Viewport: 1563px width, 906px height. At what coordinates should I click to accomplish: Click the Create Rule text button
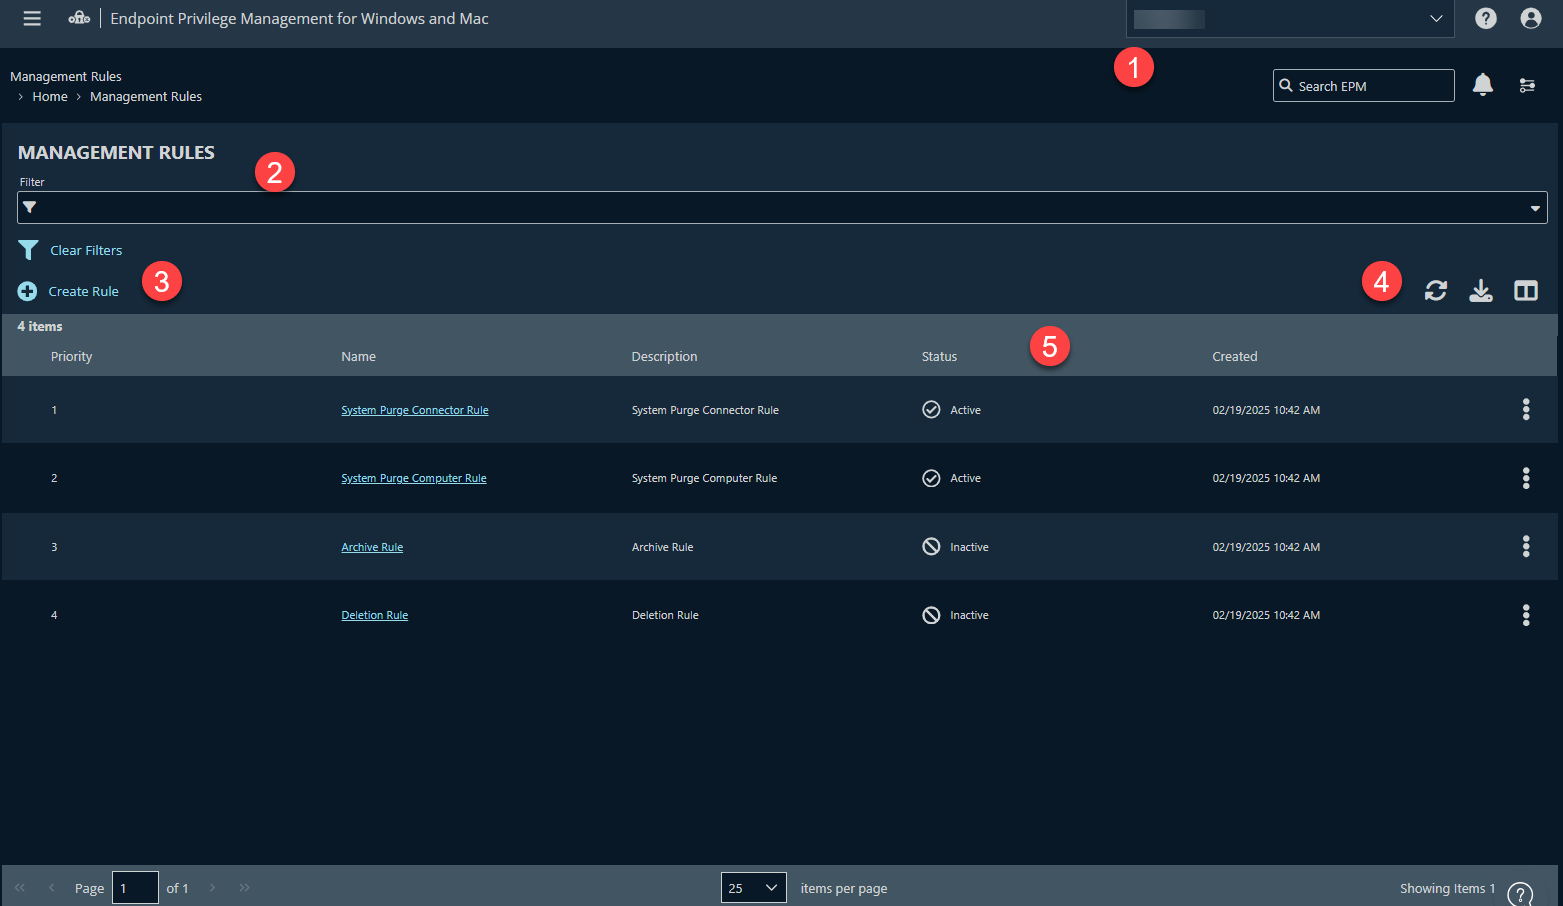(83, 291)
